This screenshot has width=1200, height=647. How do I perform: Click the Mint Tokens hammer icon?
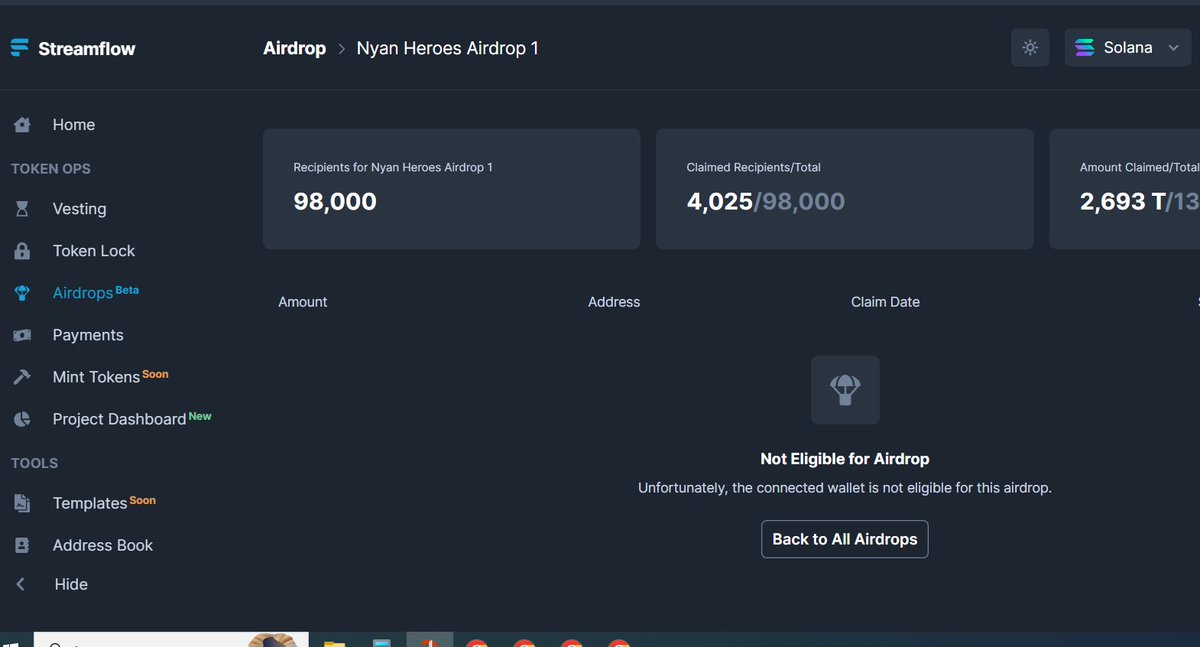click(x=21, y=377)
